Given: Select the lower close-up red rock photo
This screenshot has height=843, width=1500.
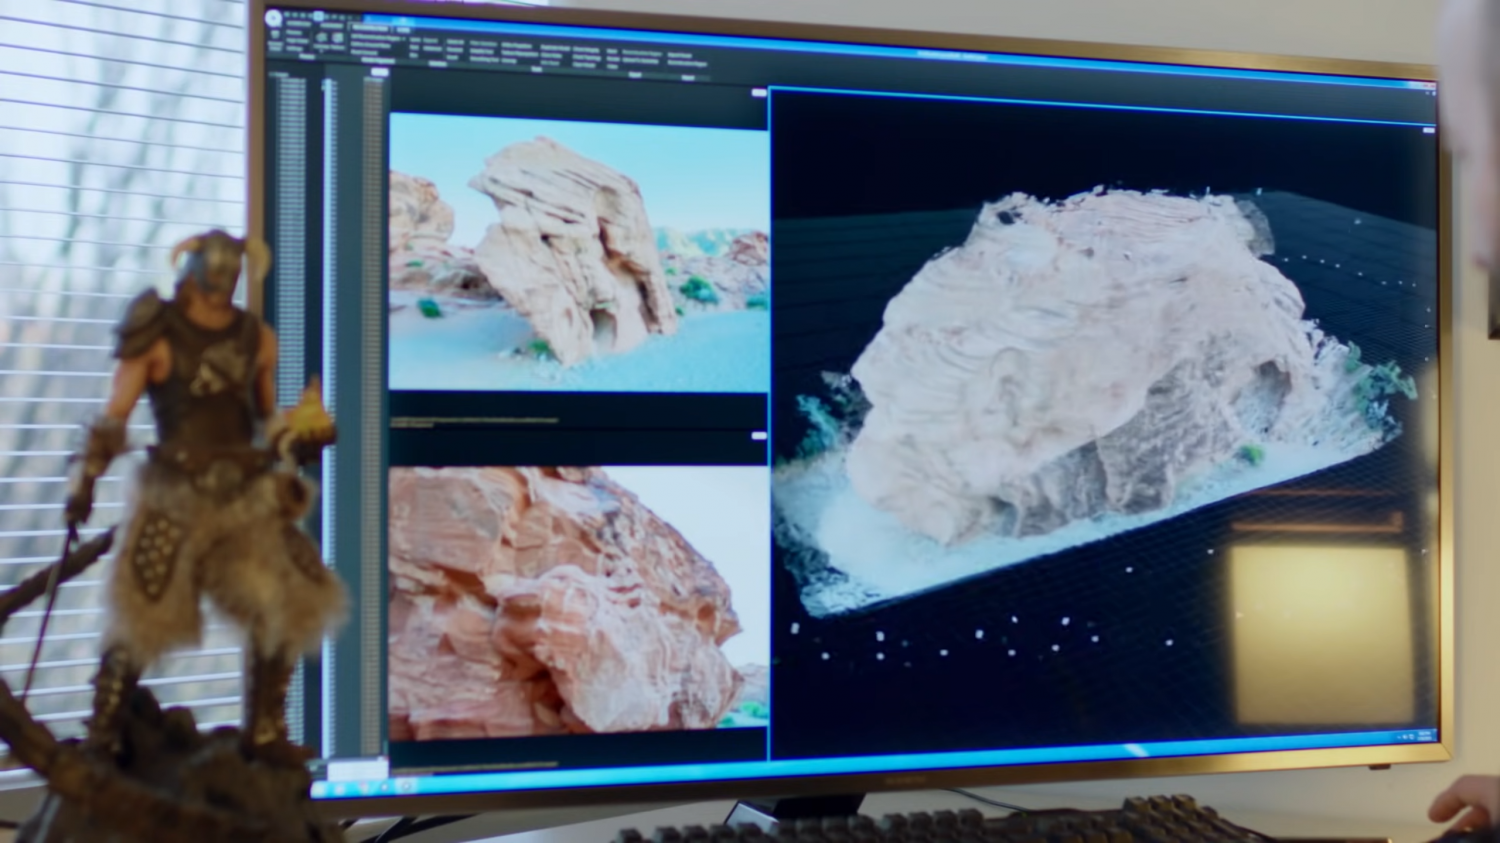Looking at the screenshot, I should click(578, 601).
